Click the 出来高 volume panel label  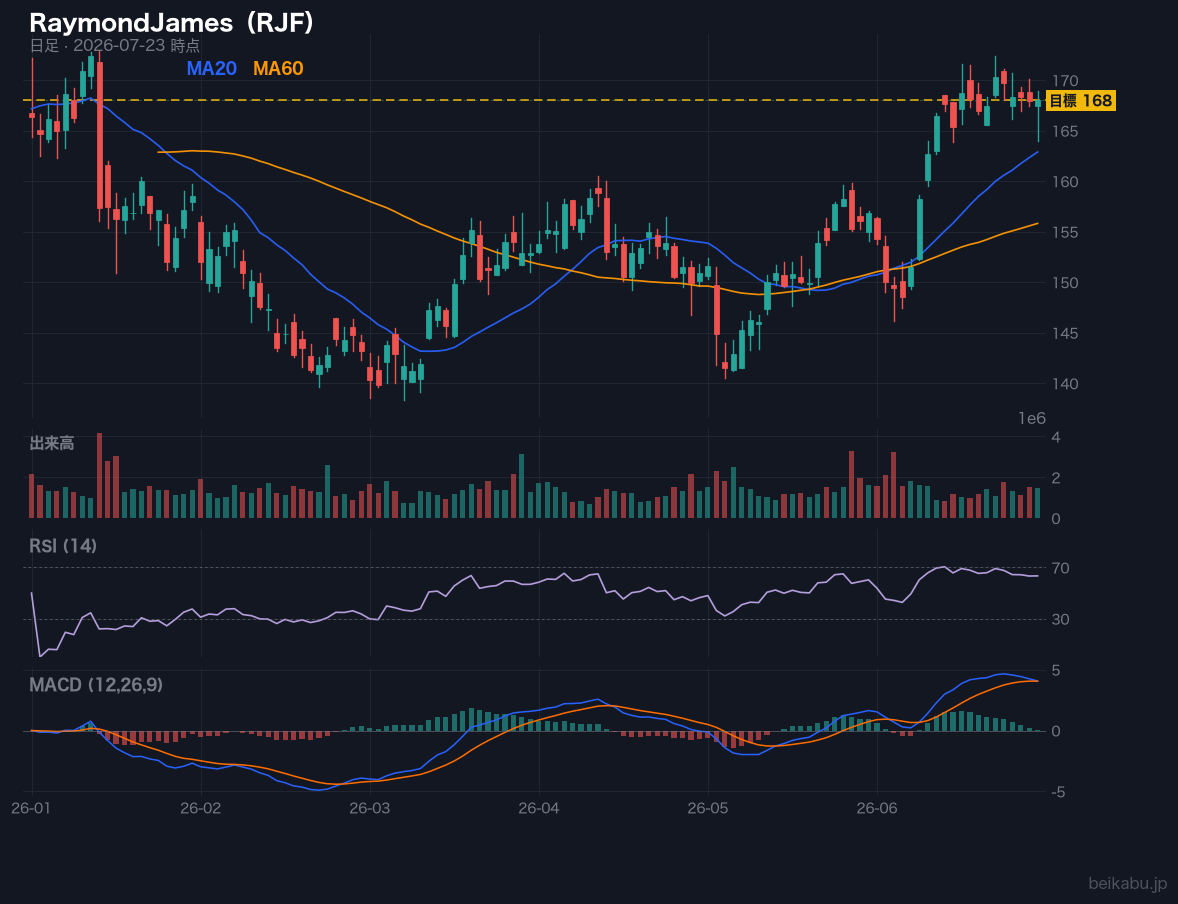point(52,444)
